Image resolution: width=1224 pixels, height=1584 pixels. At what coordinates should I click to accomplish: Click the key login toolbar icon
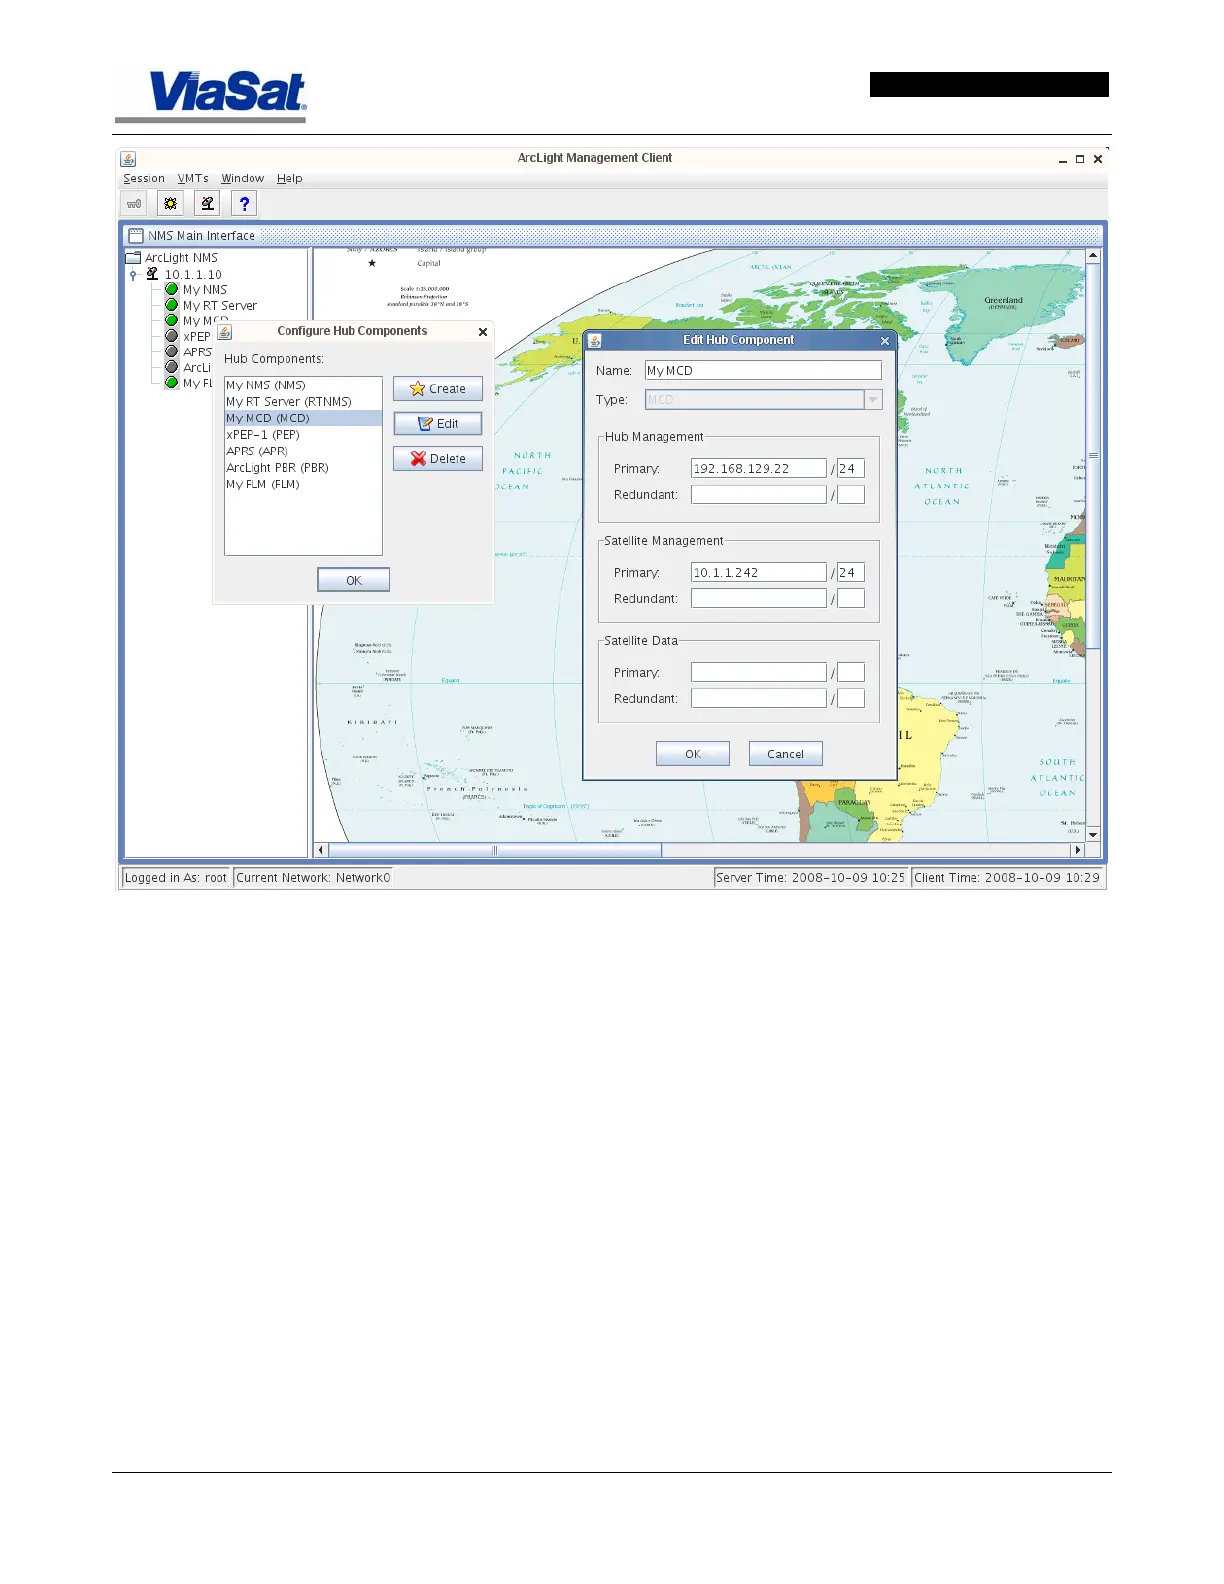134,204
